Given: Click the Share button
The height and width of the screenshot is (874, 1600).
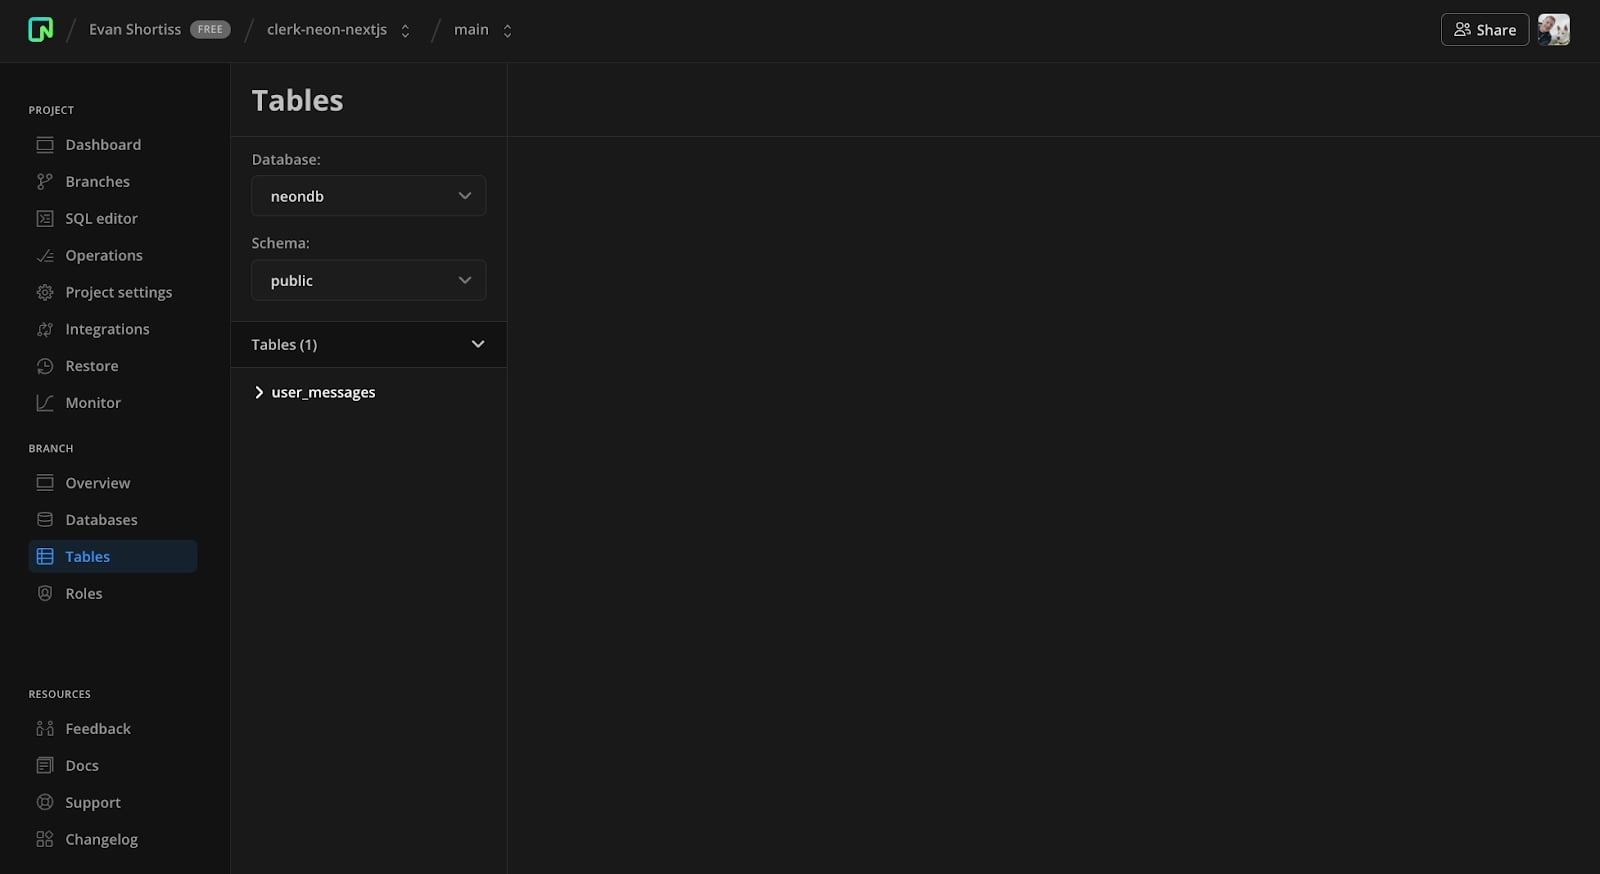Looking at the screenshot, I should [1484, 30].
